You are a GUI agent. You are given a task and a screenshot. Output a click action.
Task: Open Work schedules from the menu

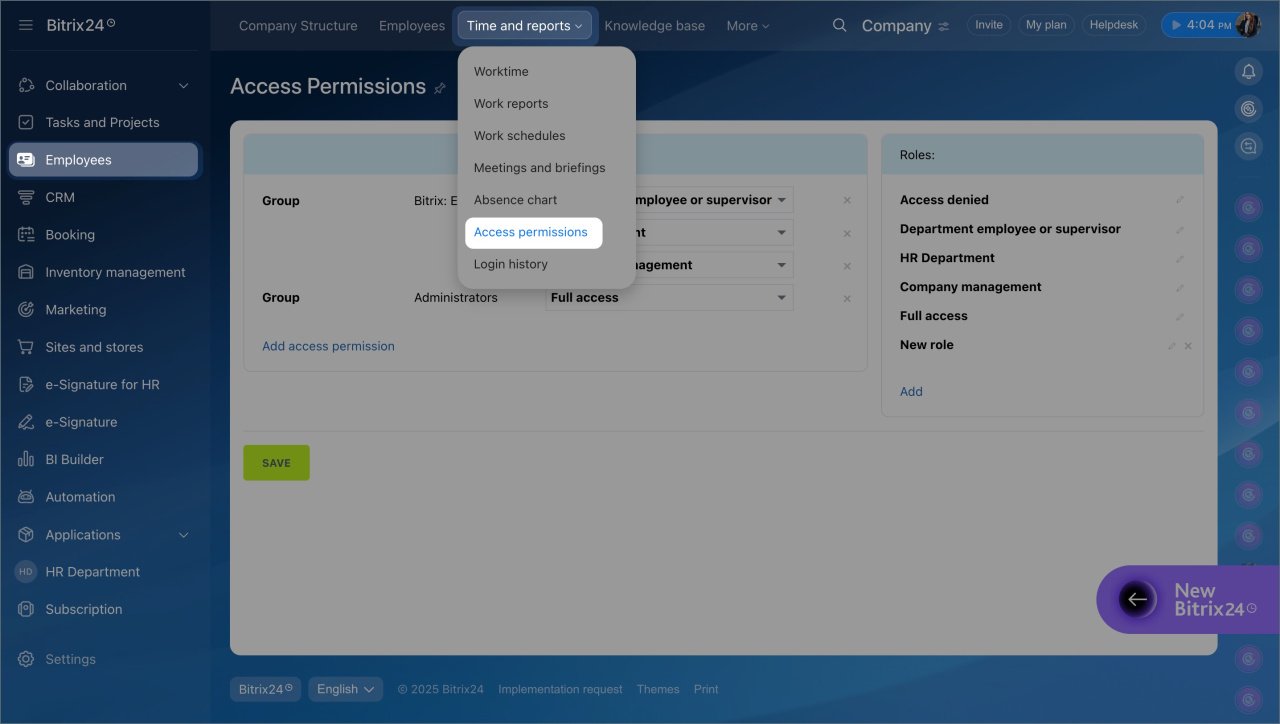(519, 136)
